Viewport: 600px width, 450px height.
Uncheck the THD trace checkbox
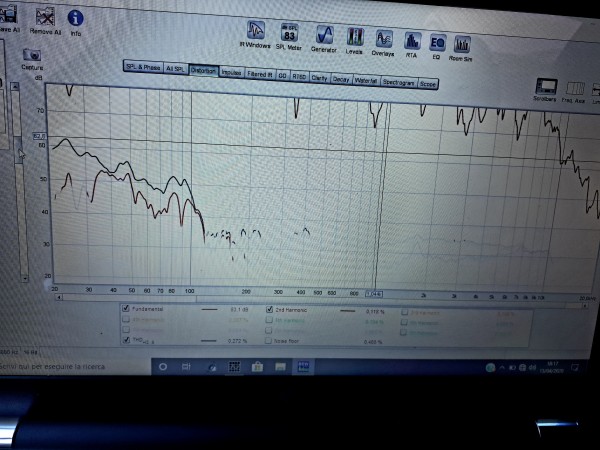pyautogui.click(x=126, y=340)
